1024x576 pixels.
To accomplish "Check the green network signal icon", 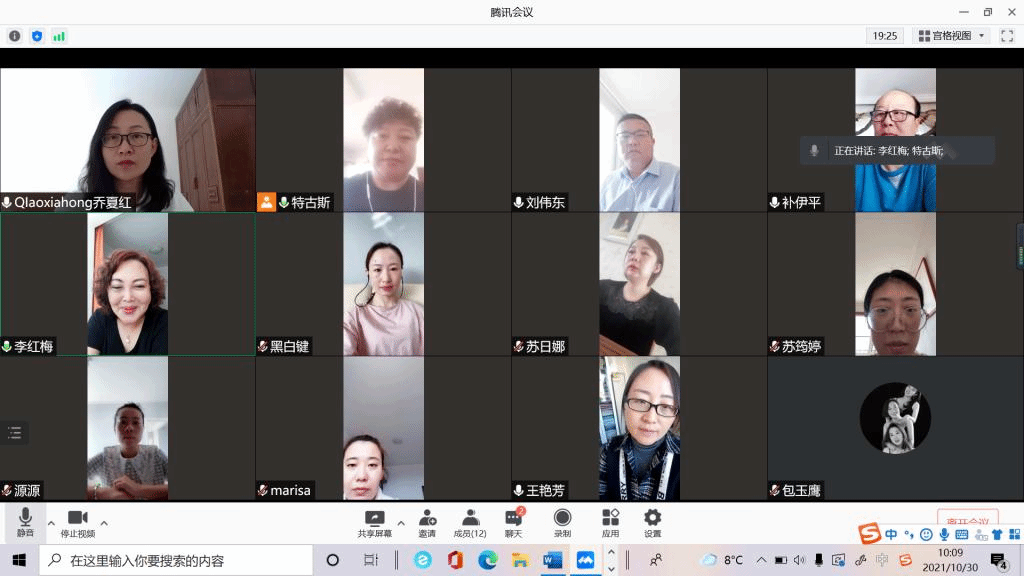I will pos(59,36).
